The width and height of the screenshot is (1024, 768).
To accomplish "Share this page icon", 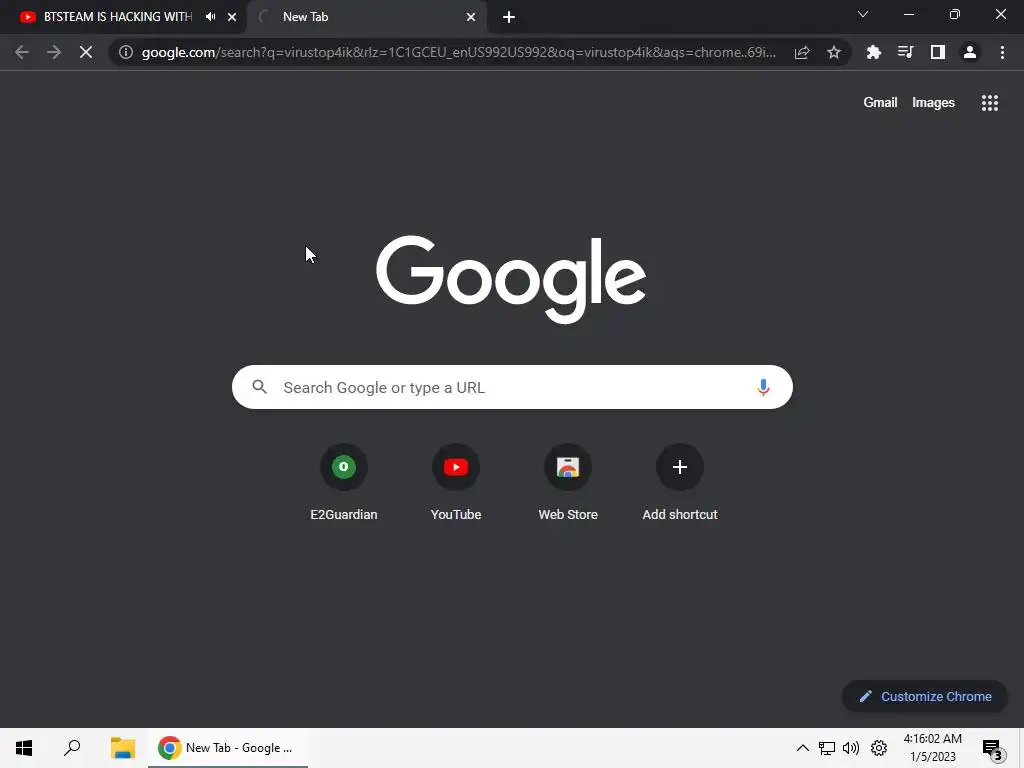I will click(x=802, y=52).
